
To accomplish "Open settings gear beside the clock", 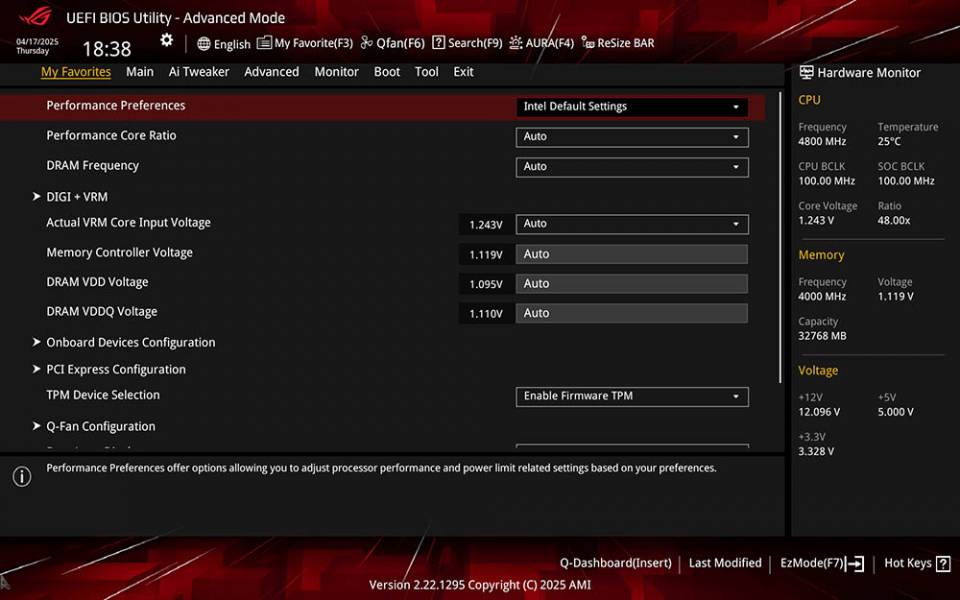I will click(x=167, y=40).
